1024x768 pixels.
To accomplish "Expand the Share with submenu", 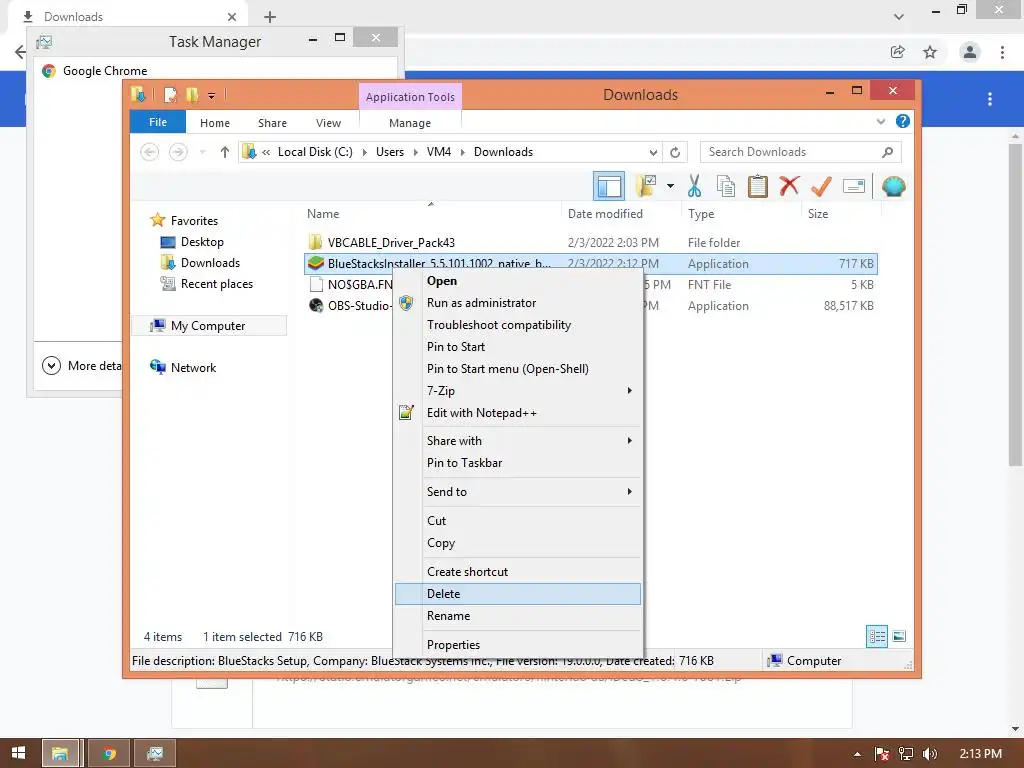I will pos(518,441).
